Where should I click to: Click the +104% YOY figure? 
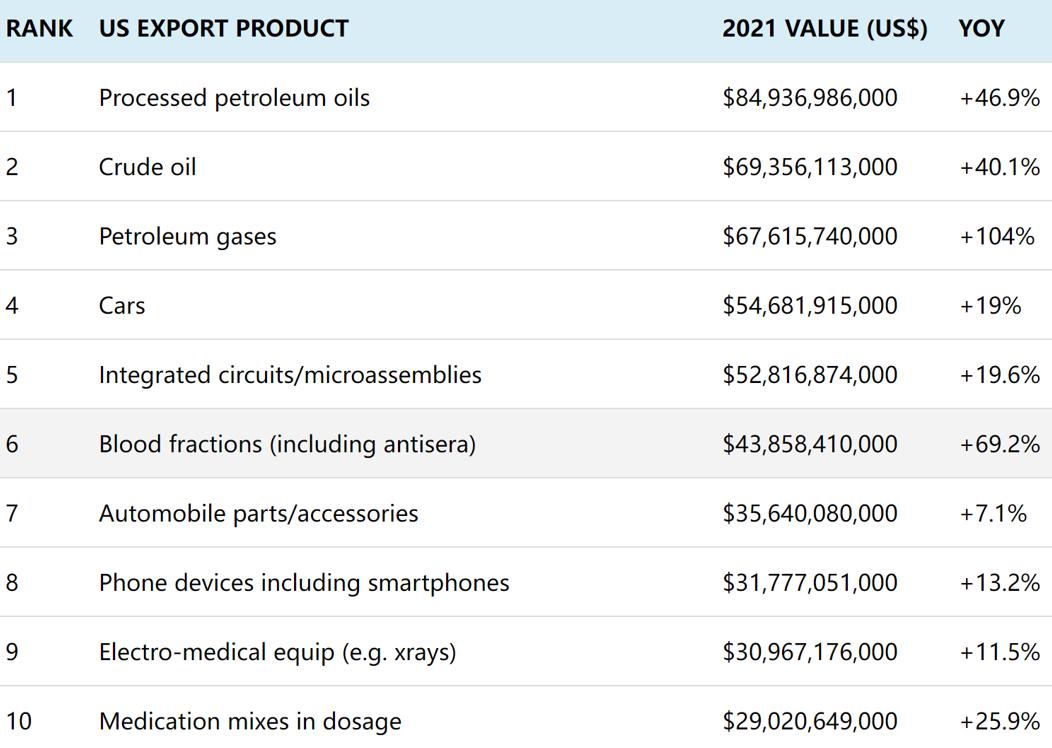coord(997,237)
